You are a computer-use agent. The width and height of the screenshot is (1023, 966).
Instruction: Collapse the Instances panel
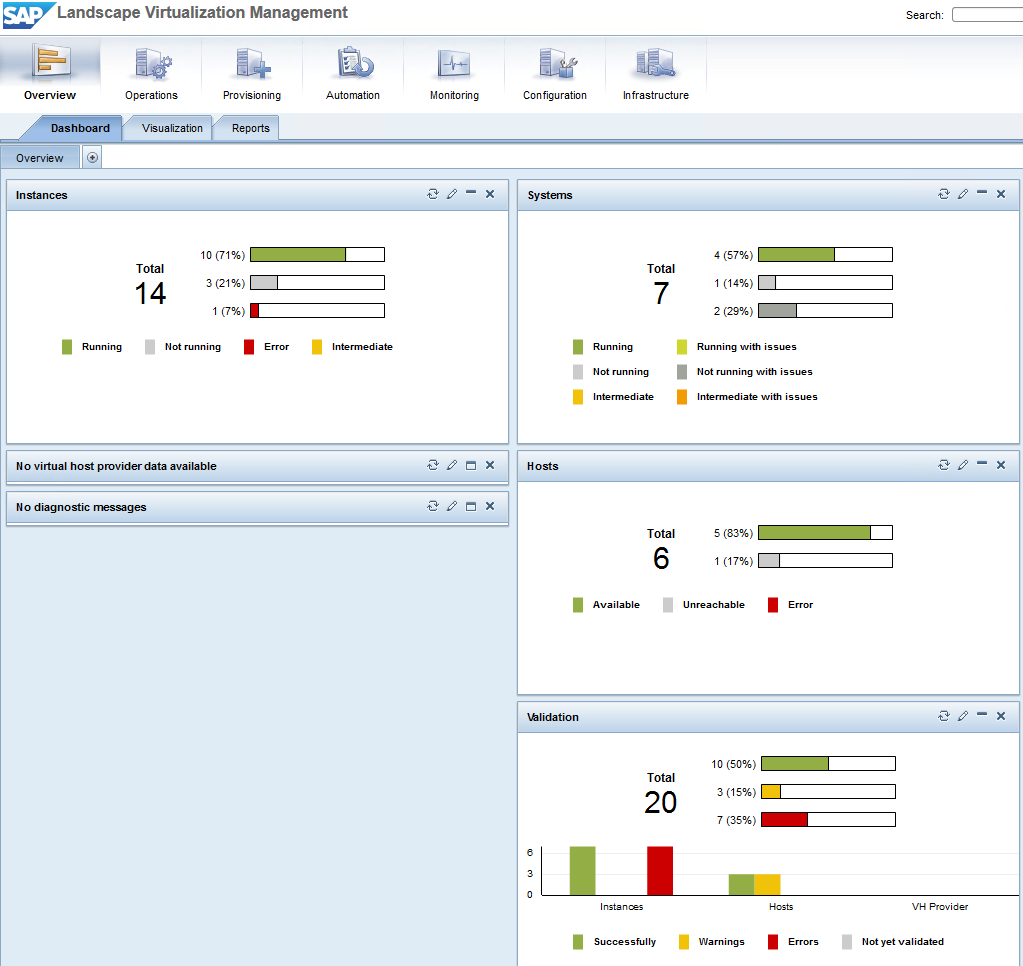(x=471, y=194)
